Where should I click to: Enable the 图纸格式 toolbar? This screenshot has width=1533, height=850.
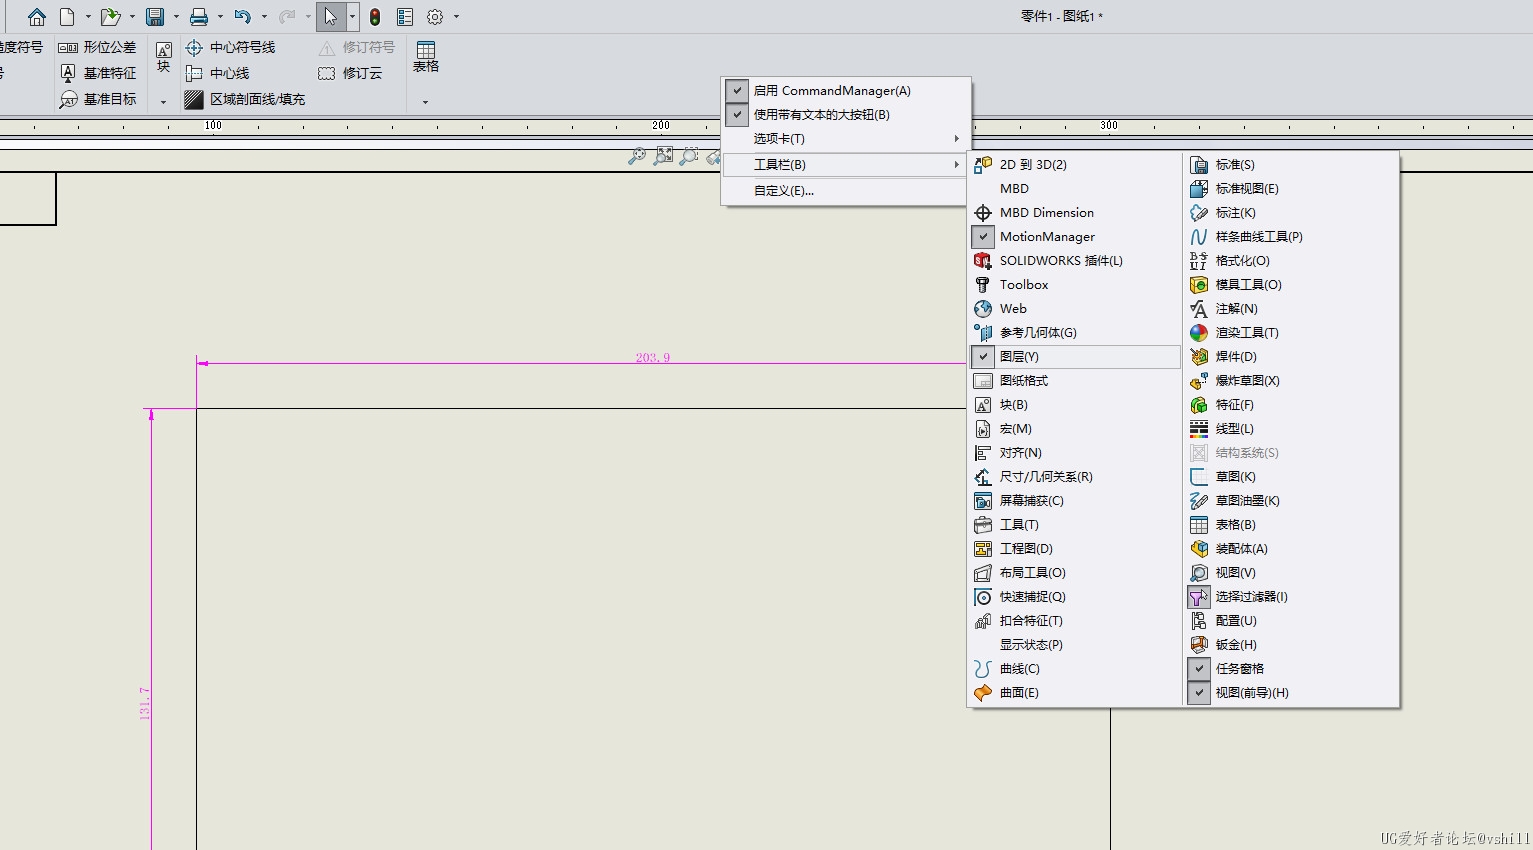(x=1075, y=380)
